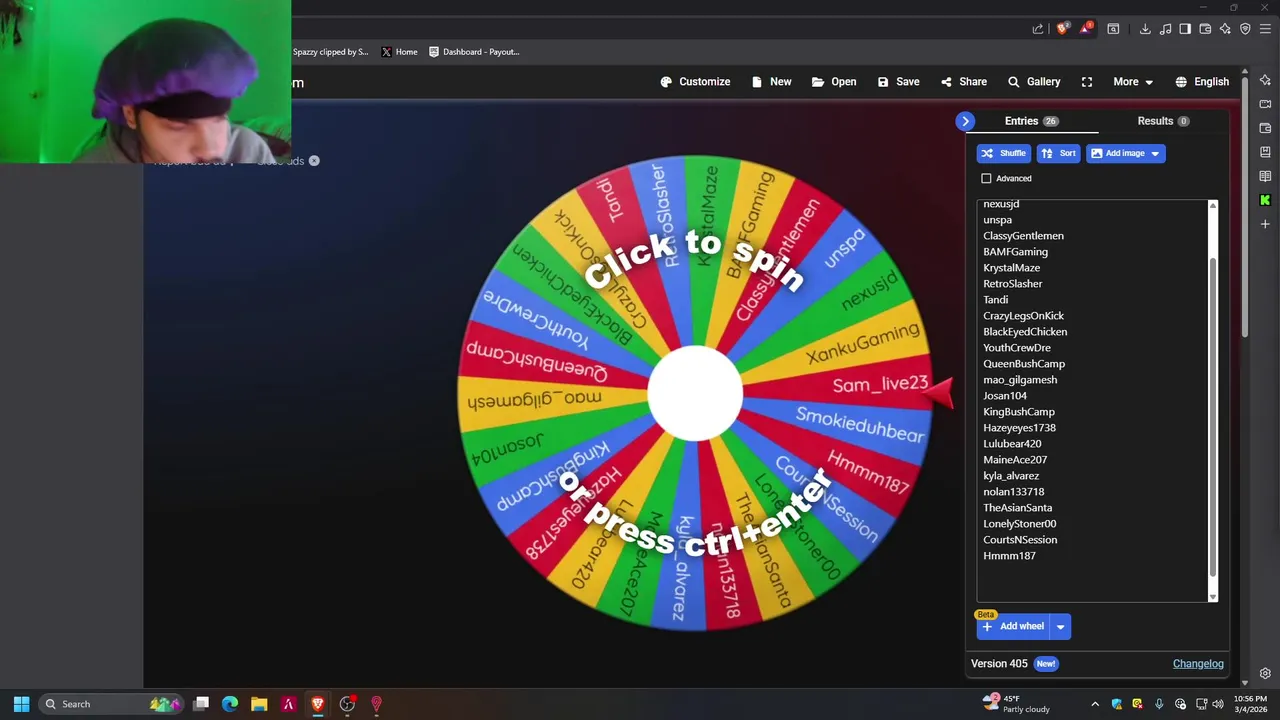Toggle the browser sidebar panel icon
The image size is (1280, 720).
pos(1185,29)
